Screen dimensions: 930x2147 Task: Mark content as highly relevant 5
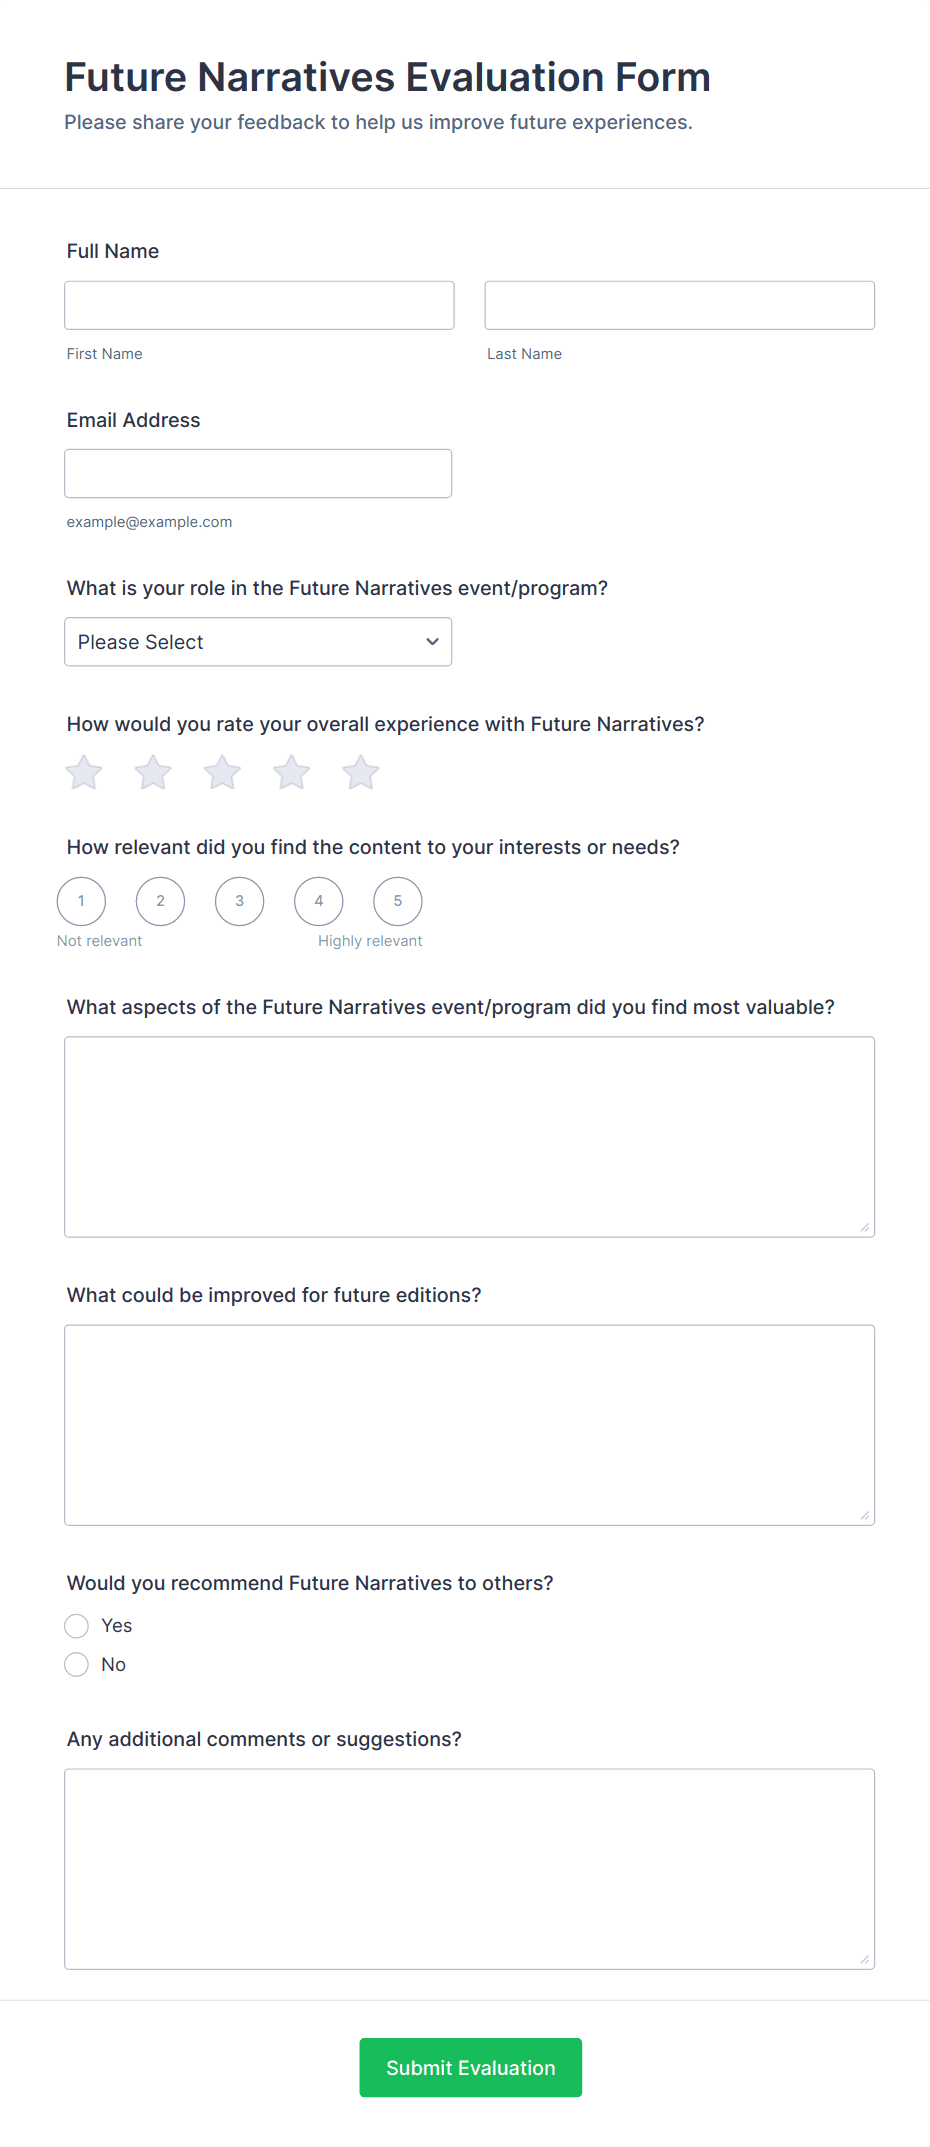[398, 901]
